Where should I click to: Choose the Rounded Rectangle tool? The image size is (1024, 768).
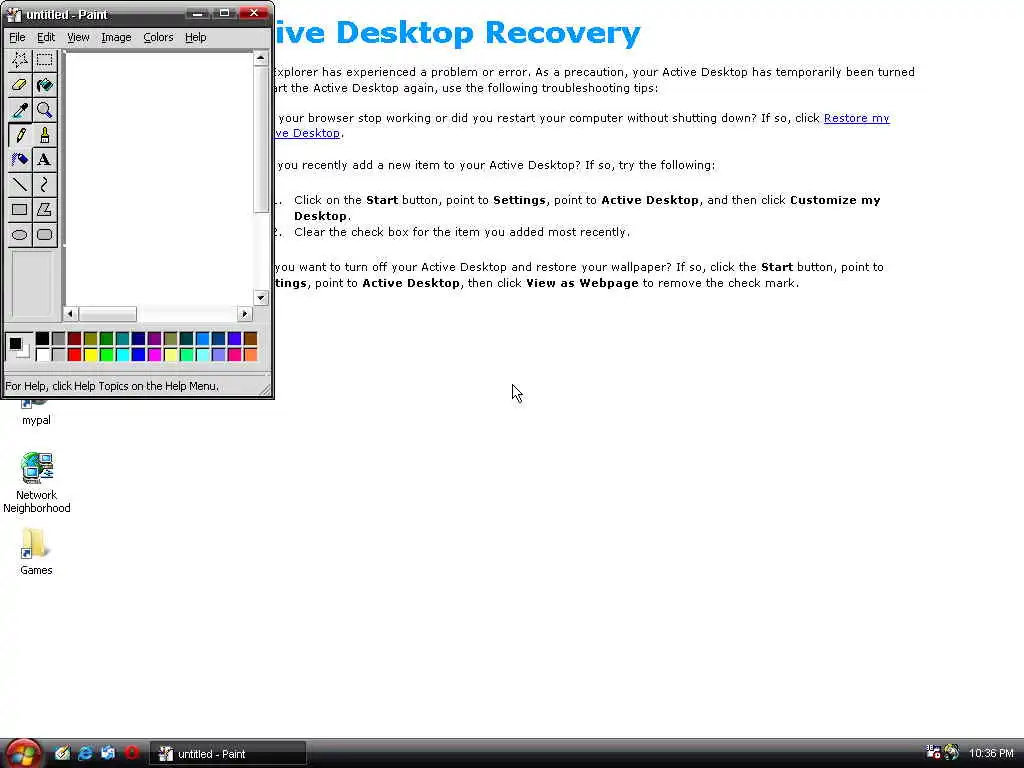tap(44, 234)
